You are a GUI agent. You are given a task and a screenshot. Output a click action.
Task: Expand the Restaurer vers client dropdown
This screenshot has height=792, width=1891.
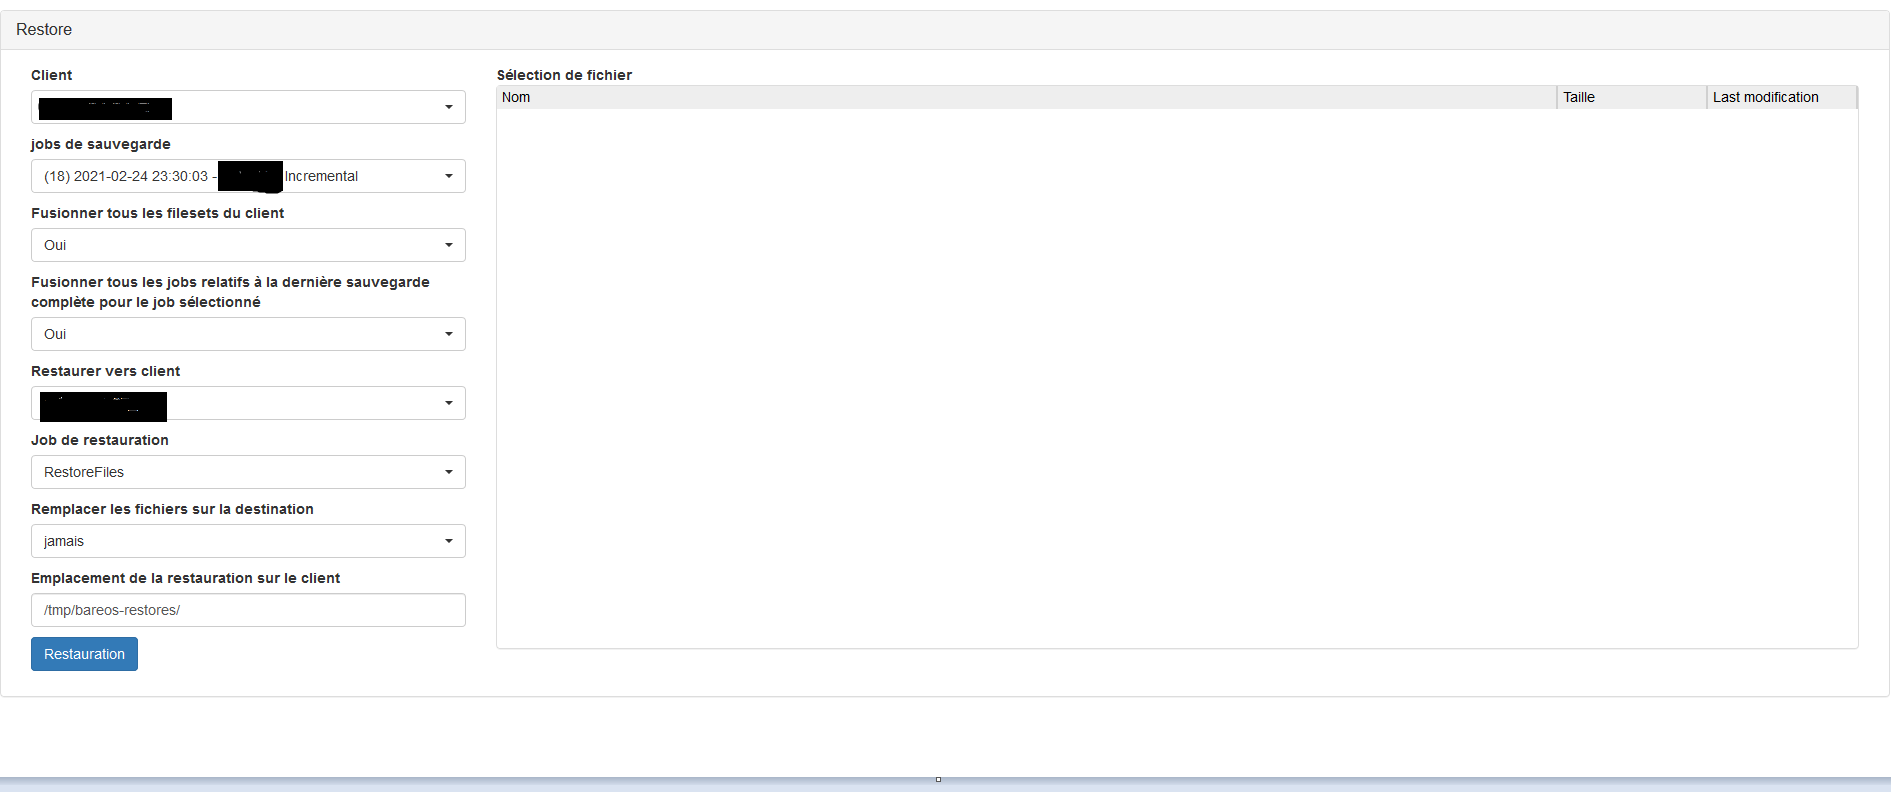tap(248, 403)
